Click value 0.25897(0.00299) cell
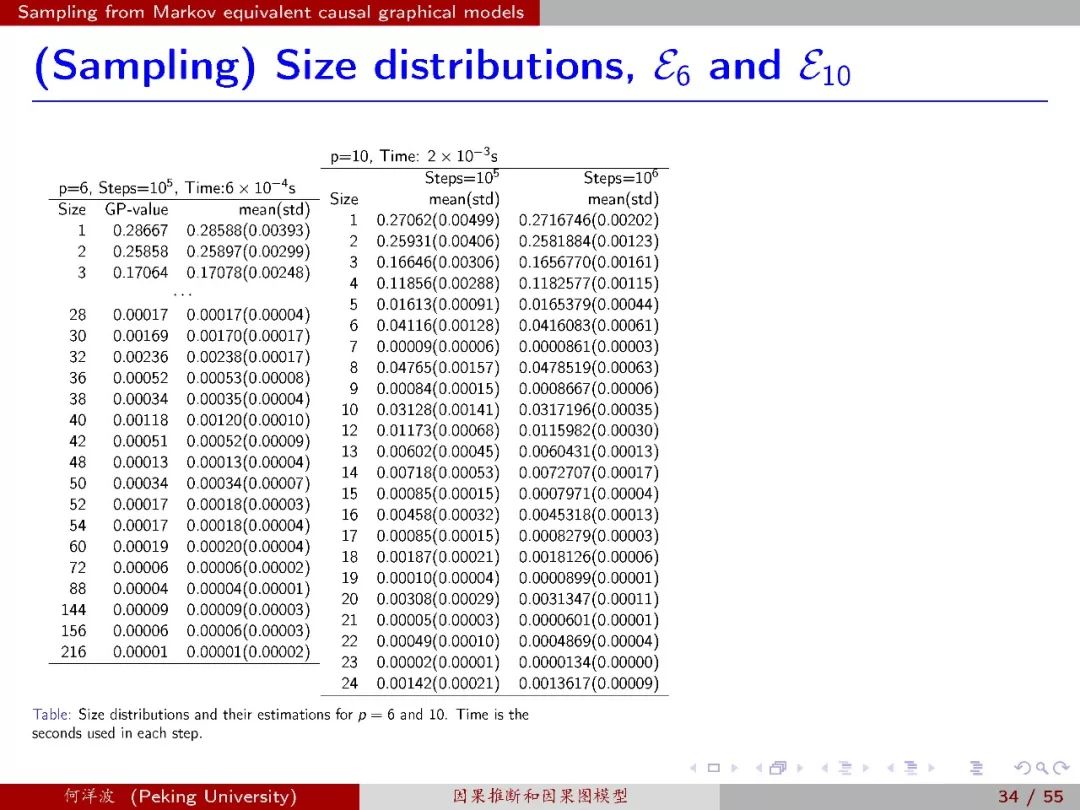1080x810 pixels. tap(248, 252)
